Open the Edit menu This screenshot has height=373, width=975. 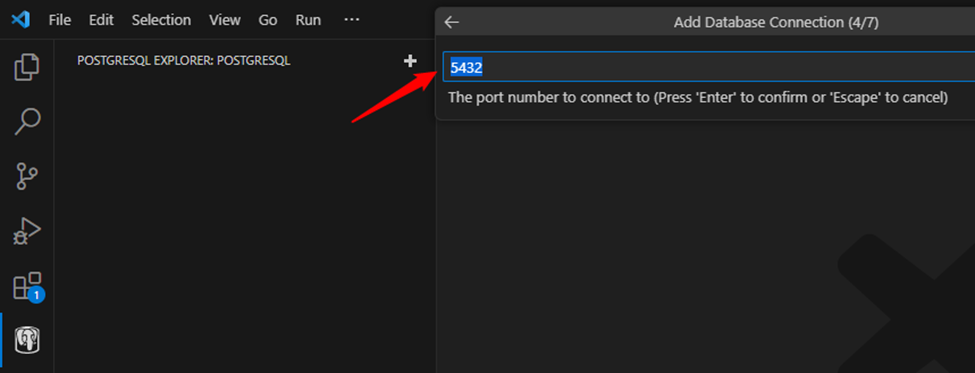(101, 20)
